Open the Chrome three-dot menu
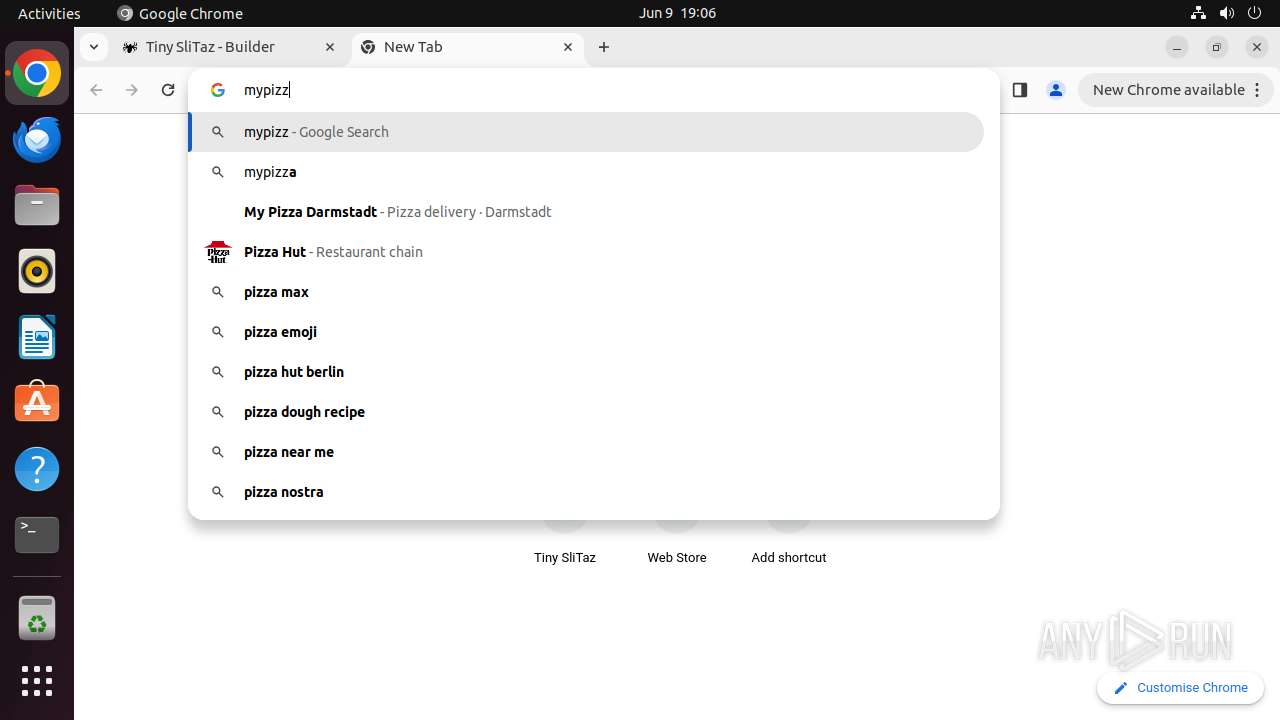The image size is (1280, 720). click(1257, 90)
